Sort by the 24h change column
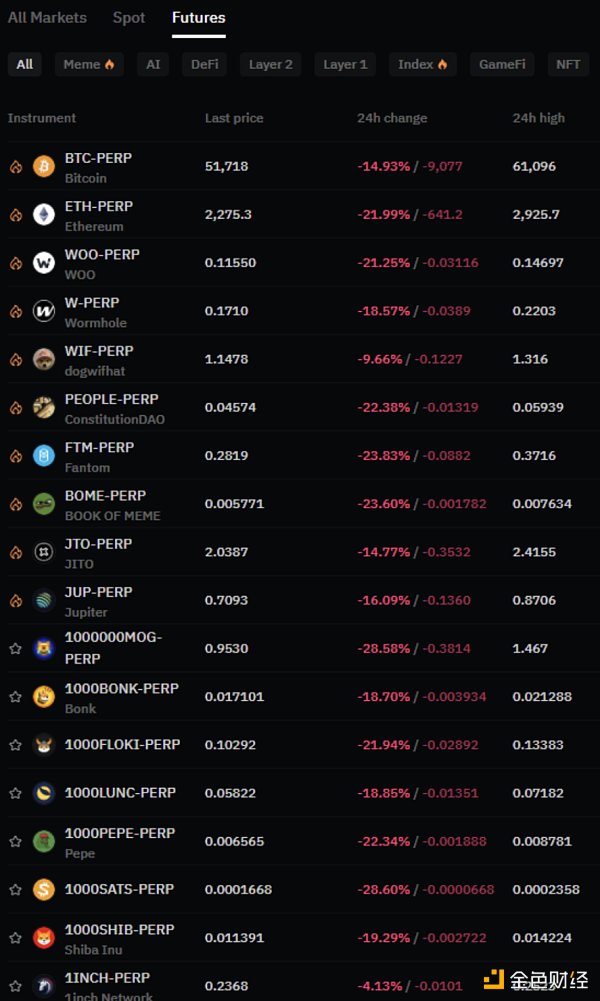This screenshot has width=600, height=1001. (391, 118)
